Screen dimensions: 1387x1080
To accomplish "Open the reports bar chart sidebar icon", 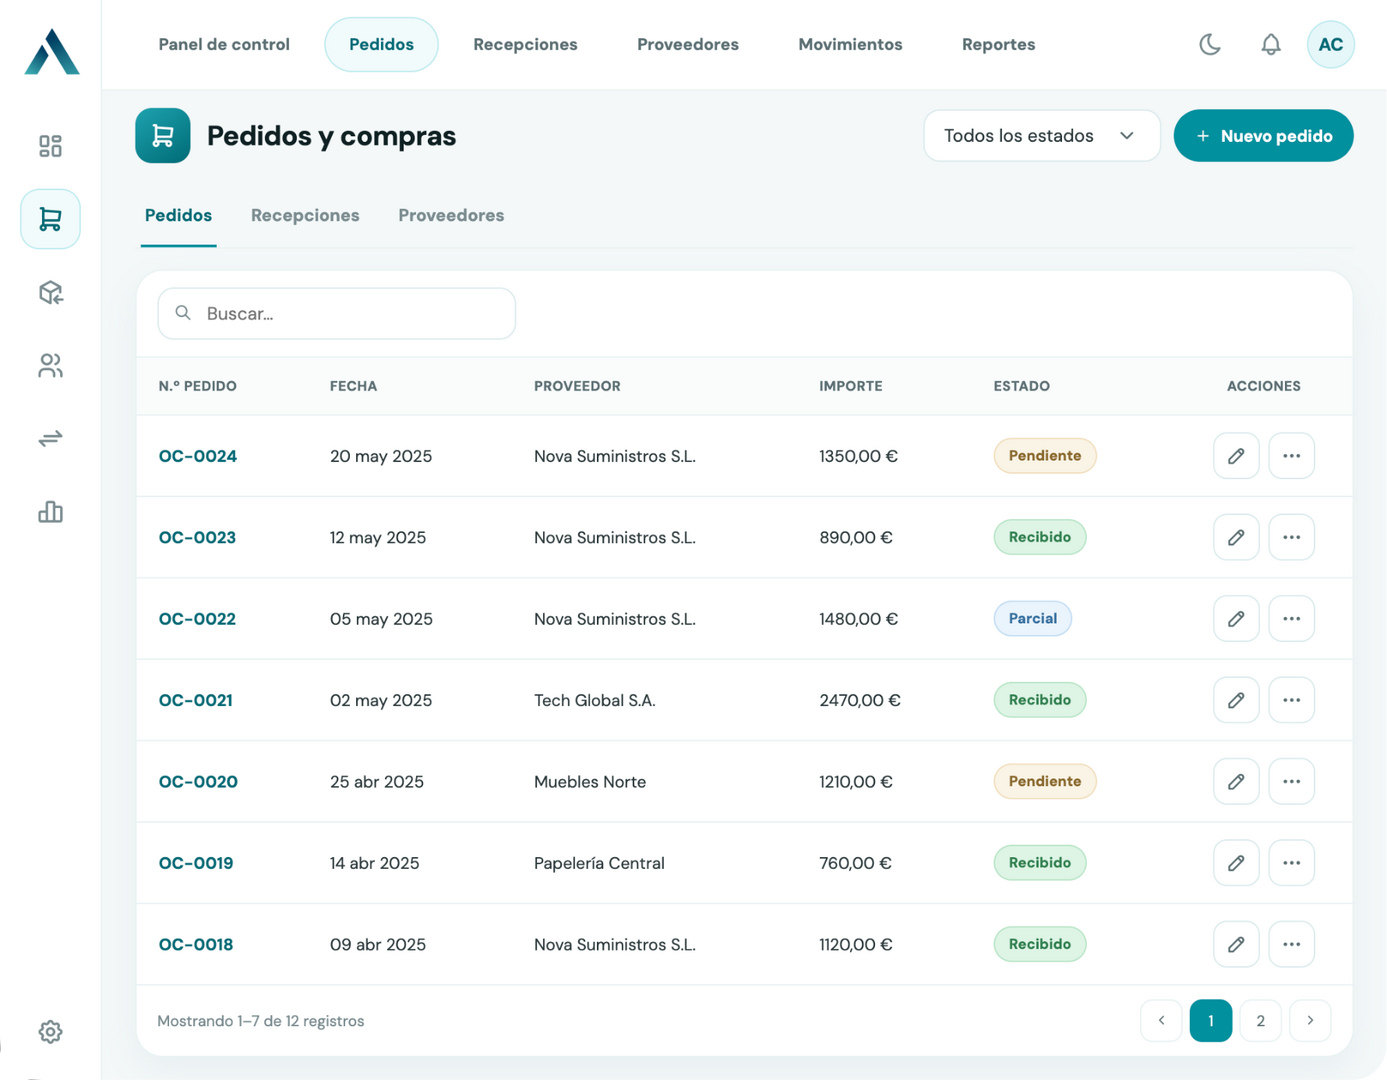I will pos(50,512).
